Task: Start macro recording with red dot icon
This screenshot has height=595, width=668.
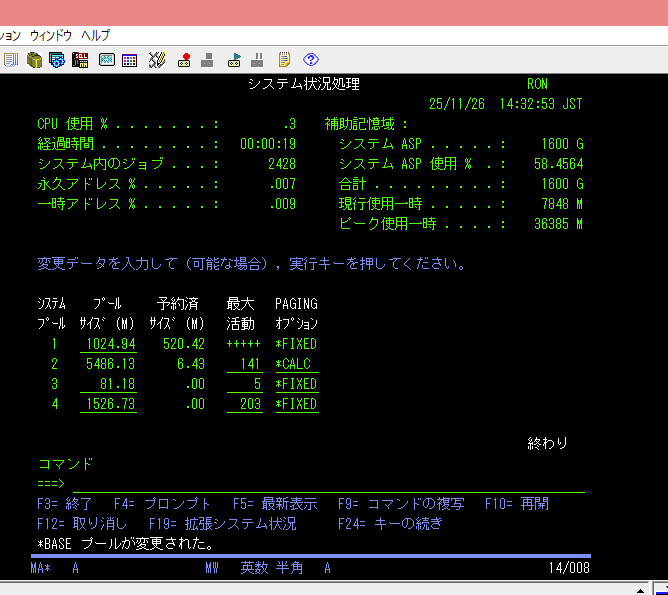Action: click(184, 60)
